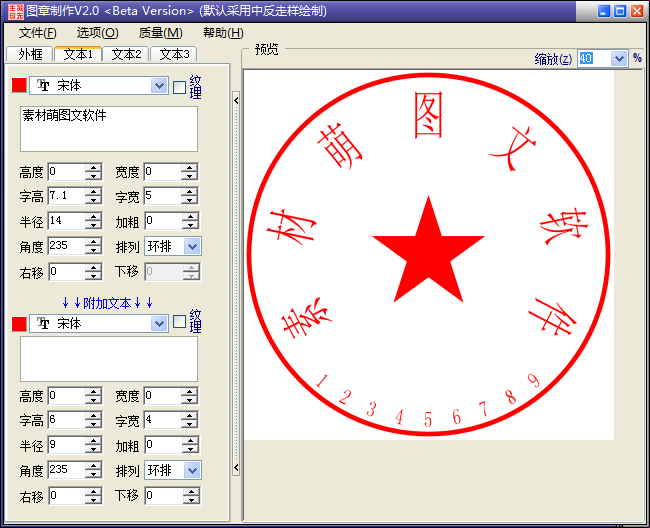650x528 pixels.
Task: Click the text box containing 素材萌图文软件
Action: pyautogui.click(x=109, y=128)
